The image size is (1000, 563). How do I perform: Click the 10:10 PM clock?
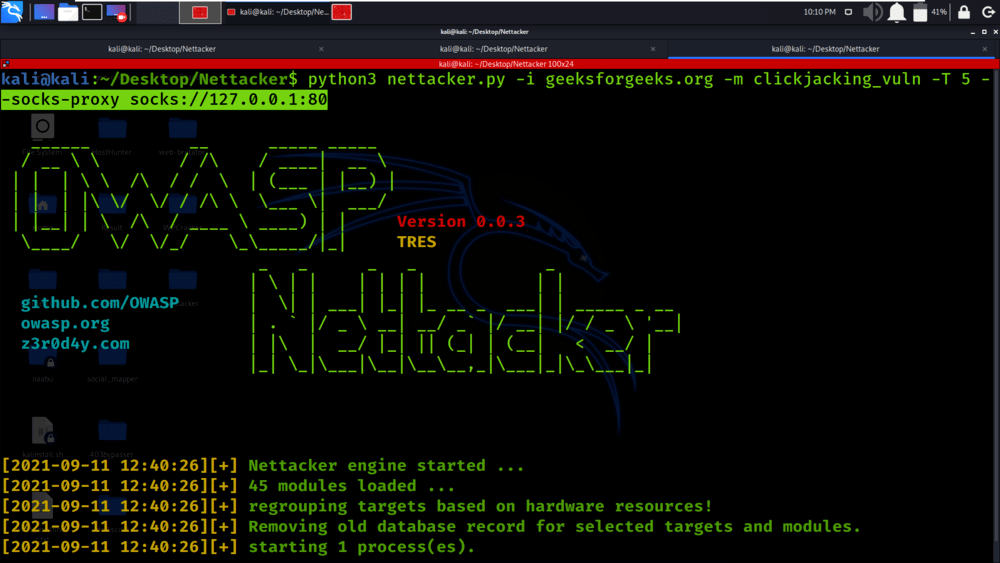820,12
